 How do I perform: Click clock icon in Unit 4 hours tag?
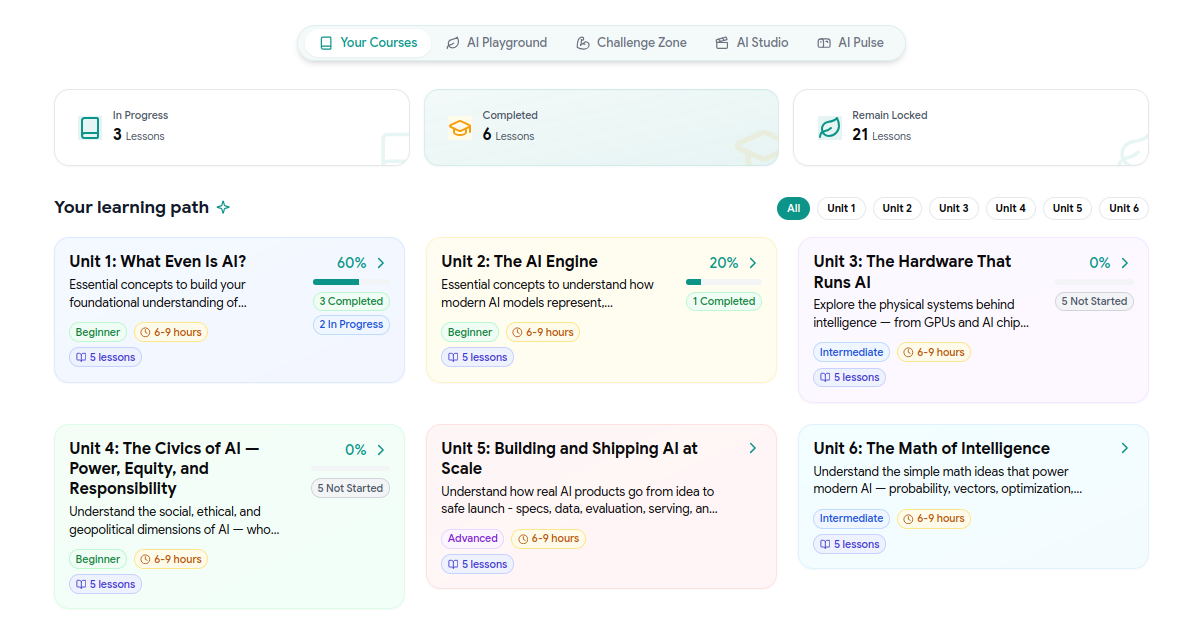pos(146,559)
